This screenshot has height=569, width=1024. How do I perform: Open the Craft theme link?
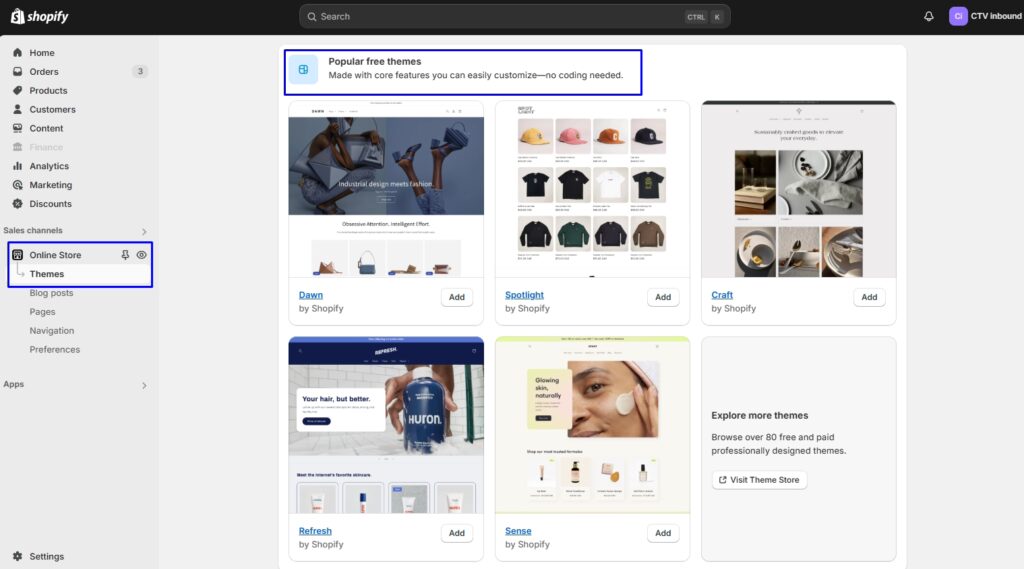[x=722, y=295]
